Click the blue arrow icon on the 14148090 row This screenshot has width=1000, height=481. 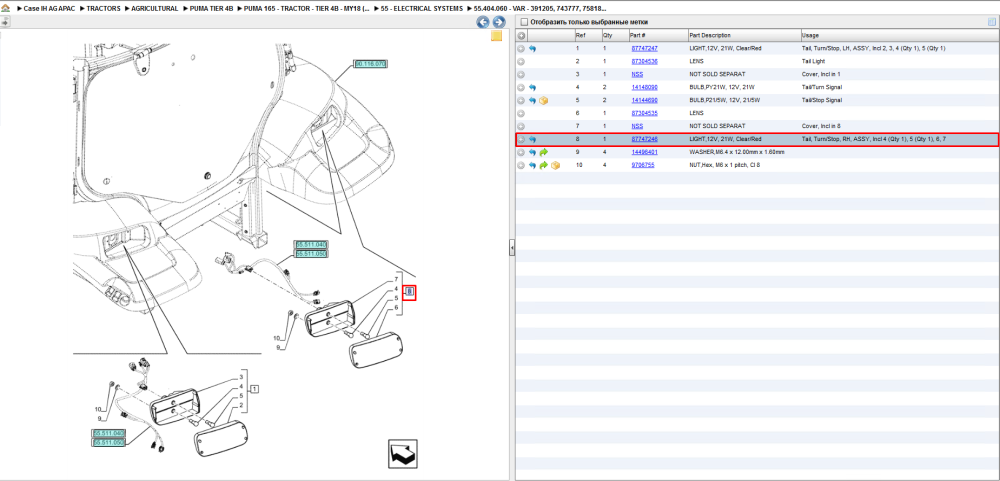pyautogui.click(x=533, y=87)
